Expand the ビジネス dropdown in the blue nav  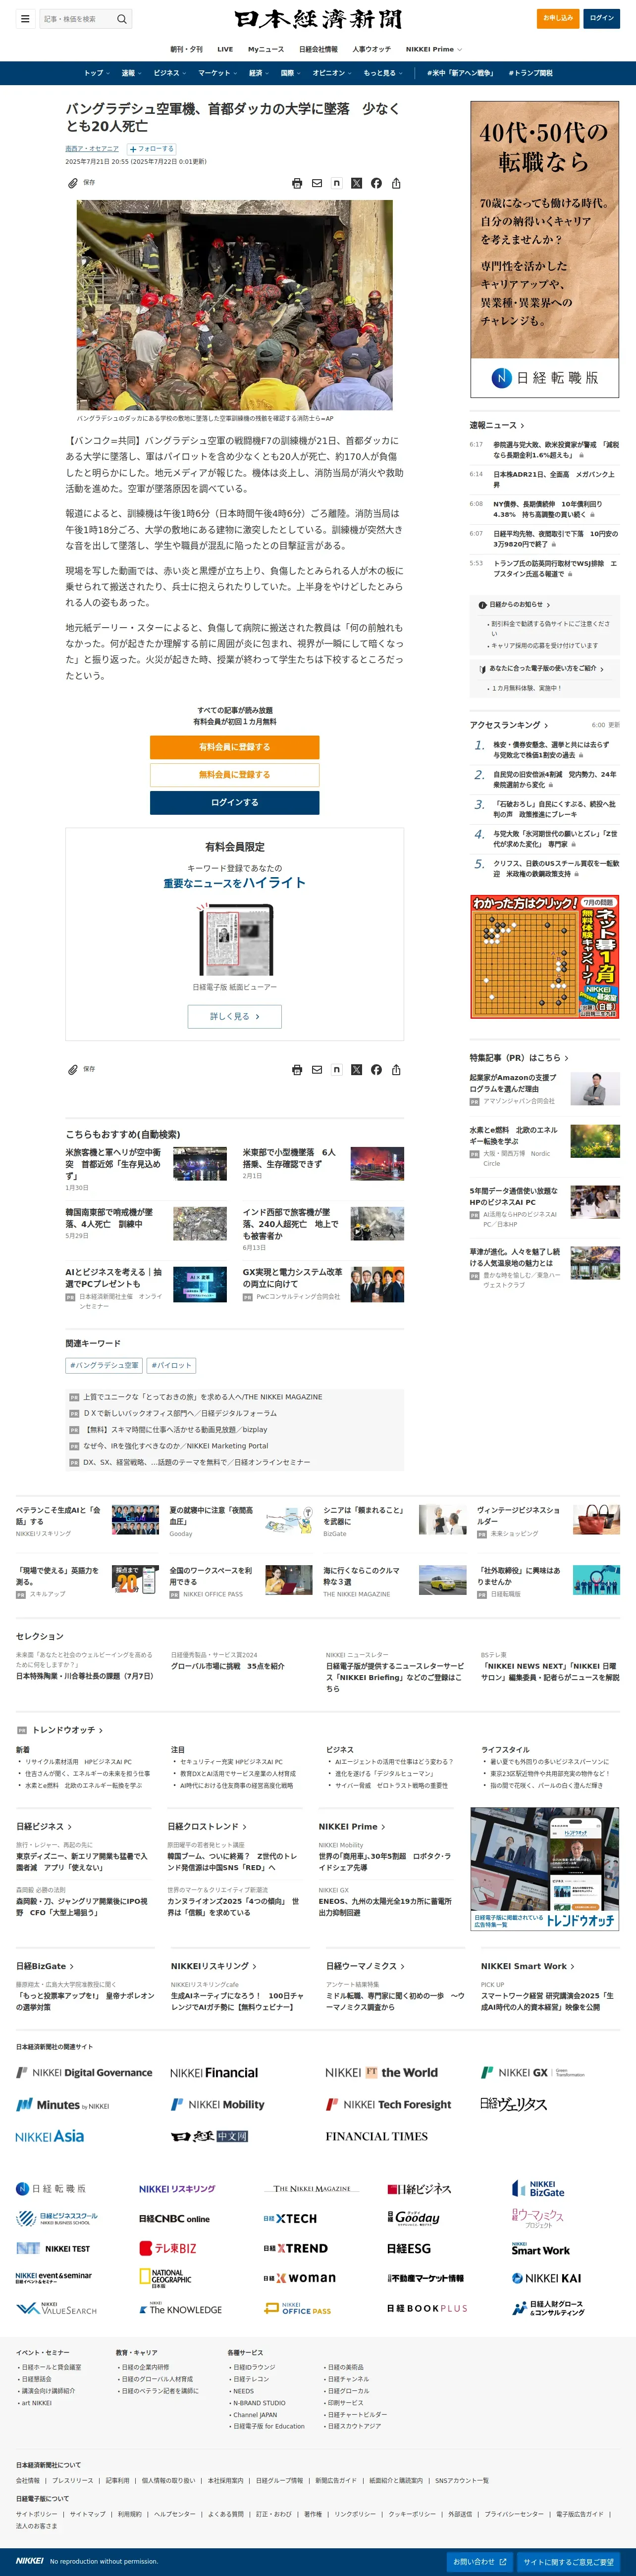[171, 73]
